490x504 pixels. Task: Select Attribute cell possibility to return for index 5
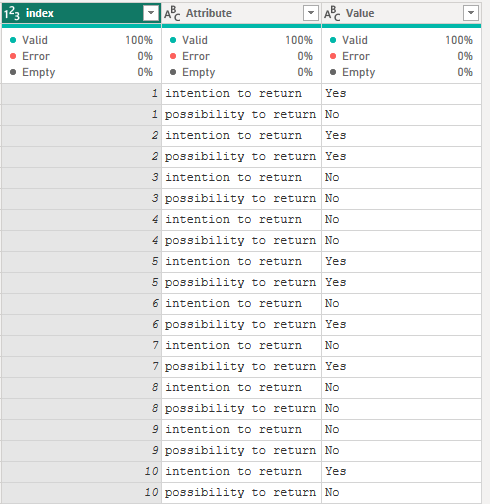[x=241, y=283]
